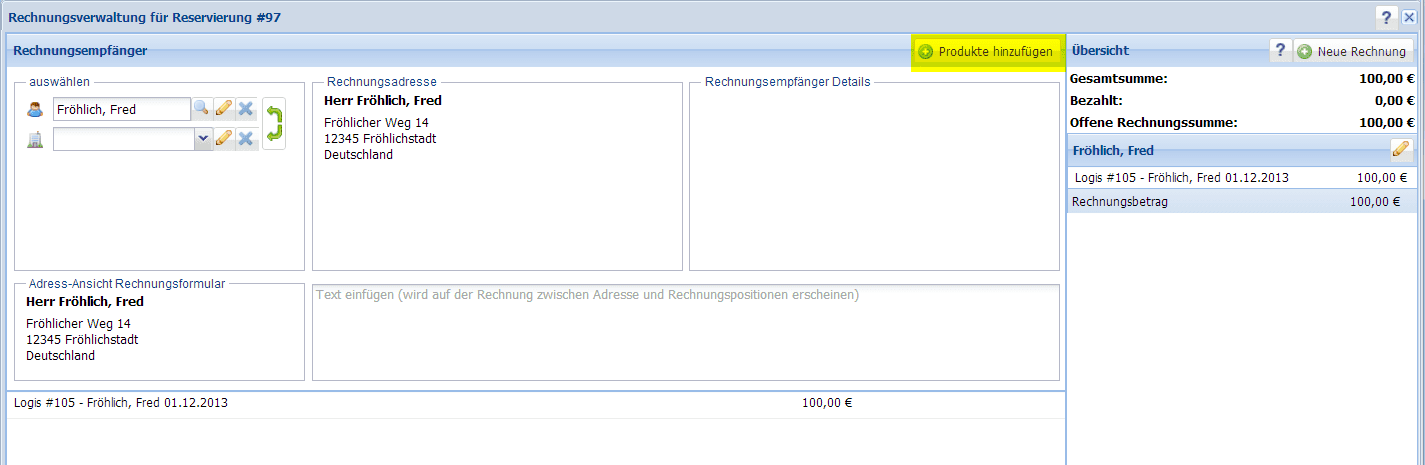Screen dimensions: 1425x465
Task: Click the guest name field containing Fröhlich, Fred
Action: pos(120,109)
